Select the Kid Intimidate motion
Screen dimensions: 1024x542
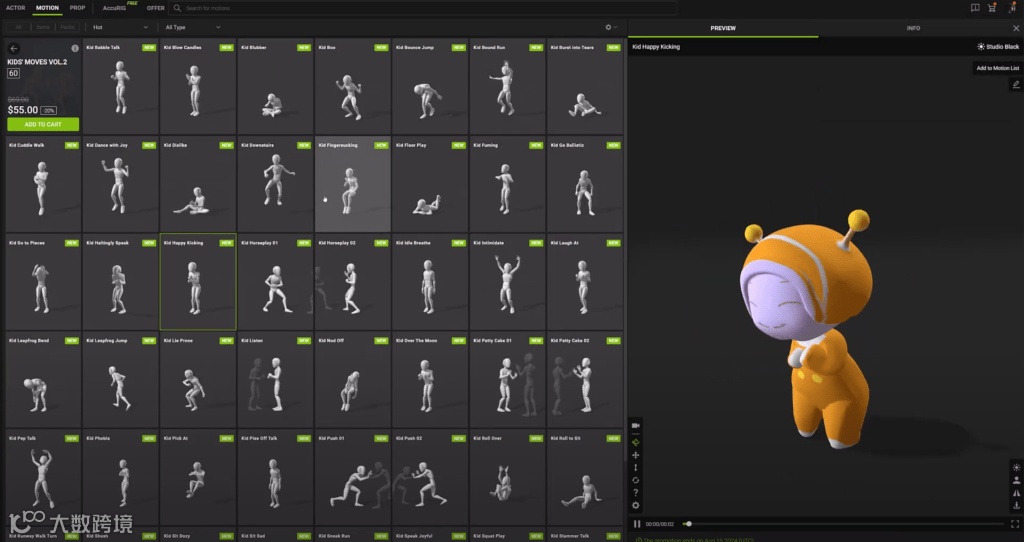click(507, 282)
